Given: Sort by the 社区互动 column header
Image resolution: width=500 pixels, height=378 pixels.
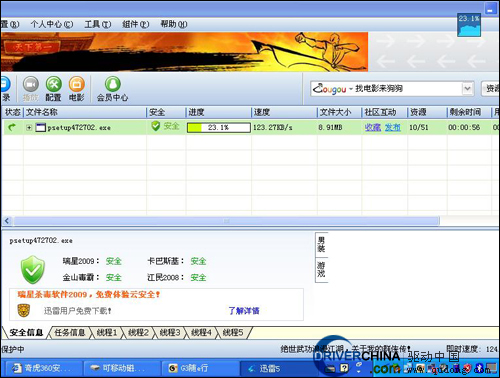Looking at the screenshot, I should (x=384, y=112).
